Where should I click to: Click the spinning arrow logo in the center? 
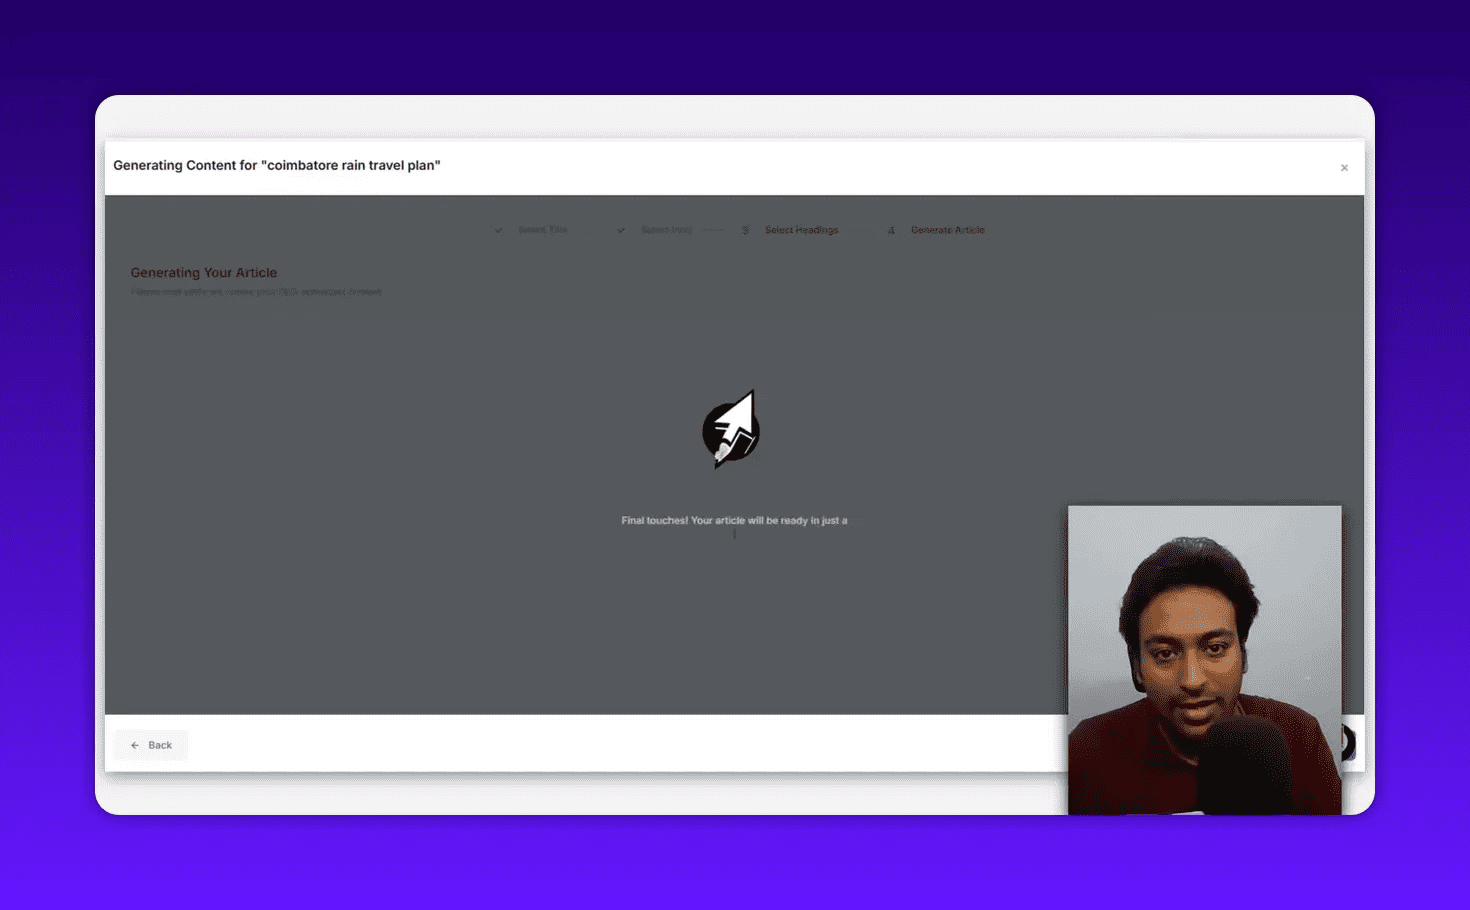731,428
